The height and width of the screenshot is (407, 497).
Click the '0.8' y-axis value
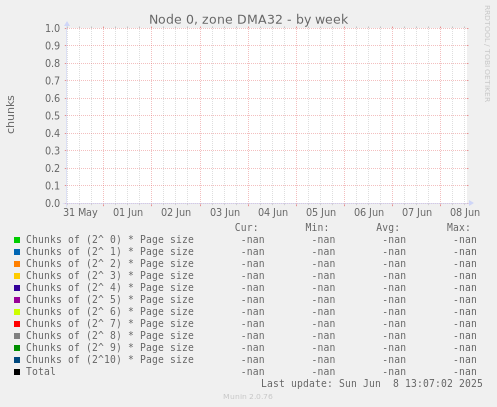pos(53,63)
